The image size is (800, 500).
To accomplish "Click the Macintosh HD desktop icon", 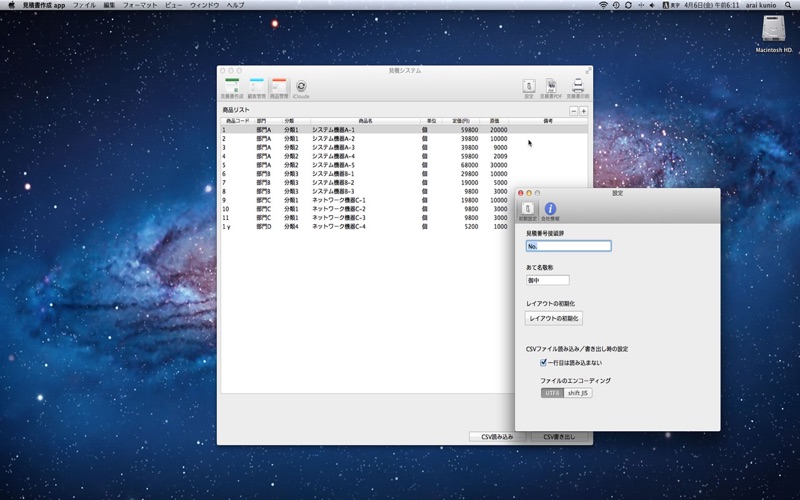I will pos(774,34).
